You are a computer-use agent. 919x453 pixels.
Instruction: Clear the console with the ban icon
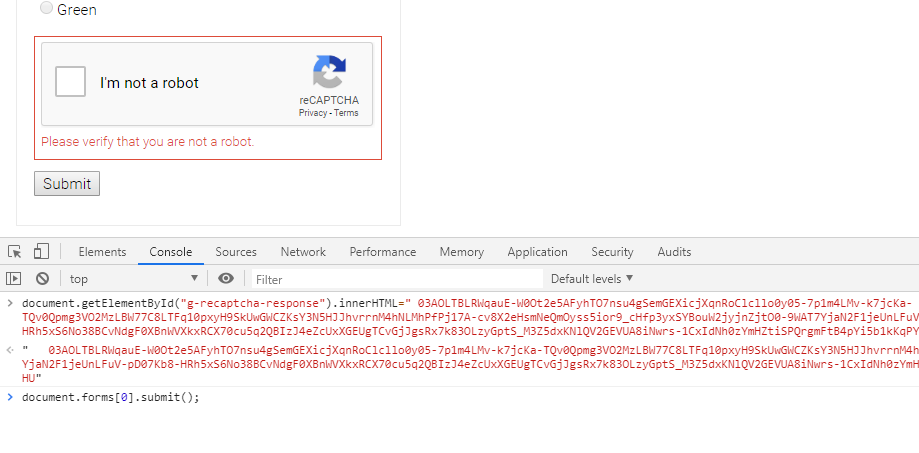(x=42, y=279)
